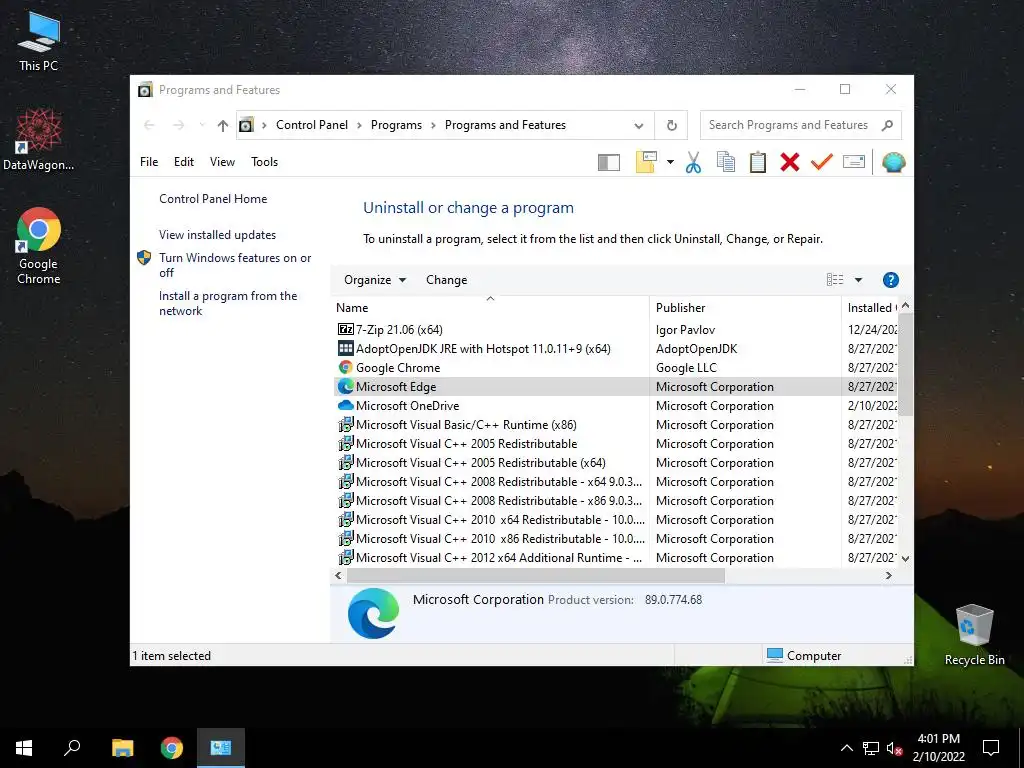Click the Refresh button
This screenshot has width=1024, height=768.
pyautogui.click(x=671, y=125)
